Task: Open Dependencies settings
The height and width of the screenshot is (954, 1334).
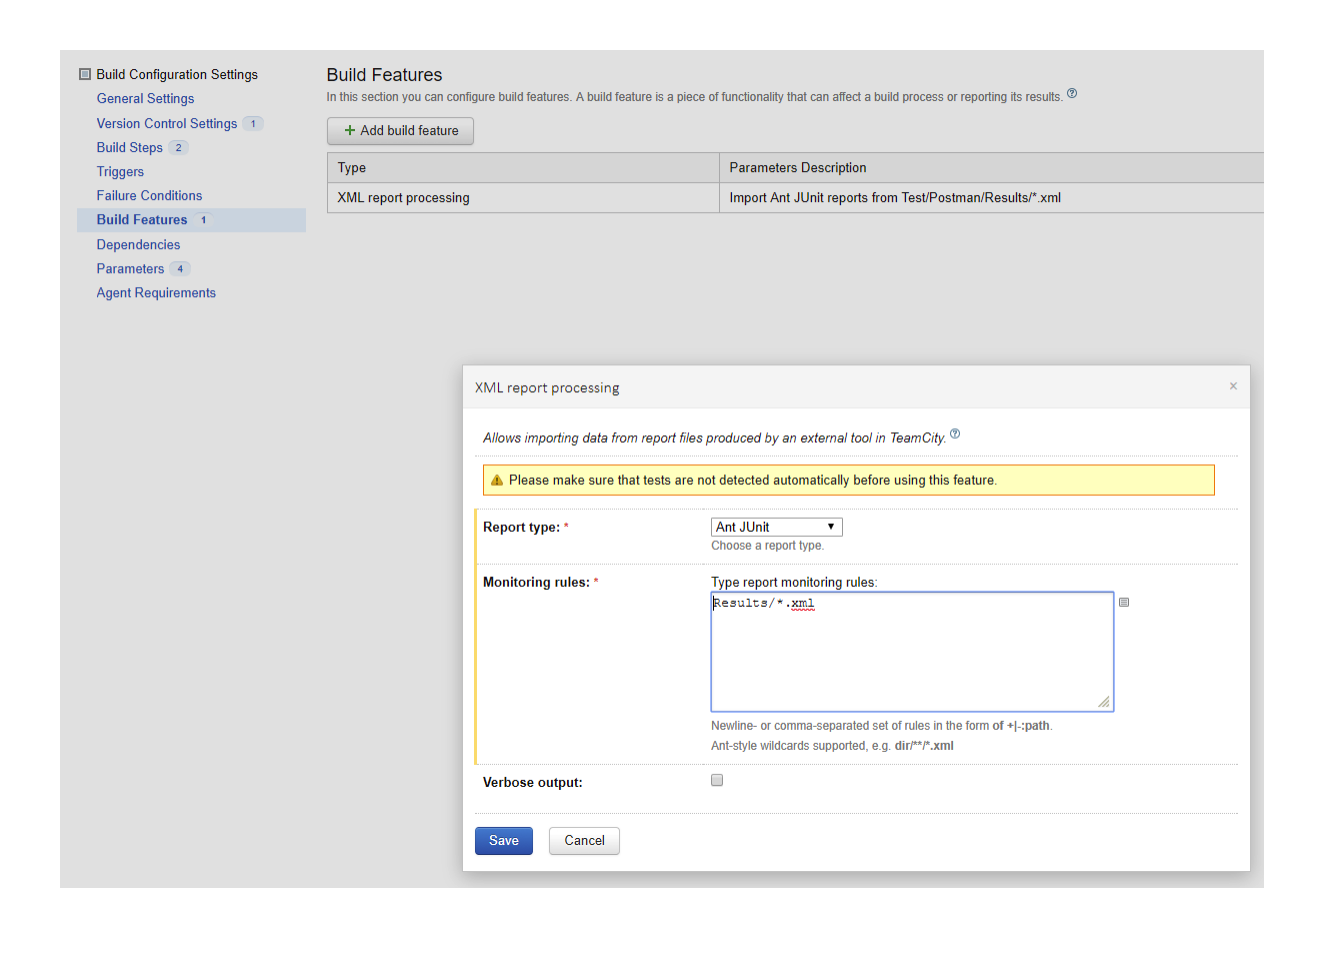Action: [138, 245]
